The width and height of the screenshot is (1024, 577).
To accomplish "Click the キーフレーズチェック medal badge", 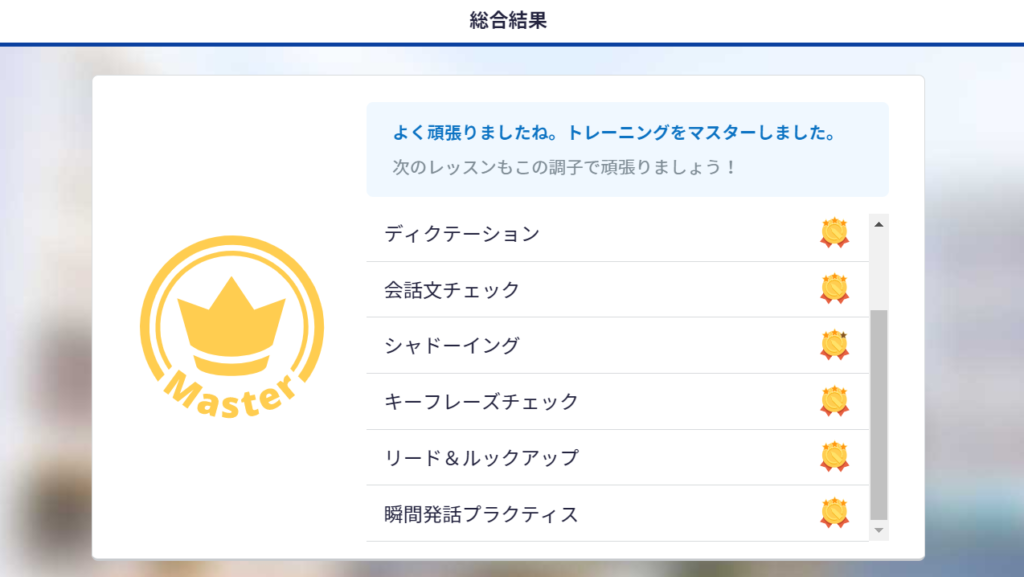I will click(x=834, y=399).
